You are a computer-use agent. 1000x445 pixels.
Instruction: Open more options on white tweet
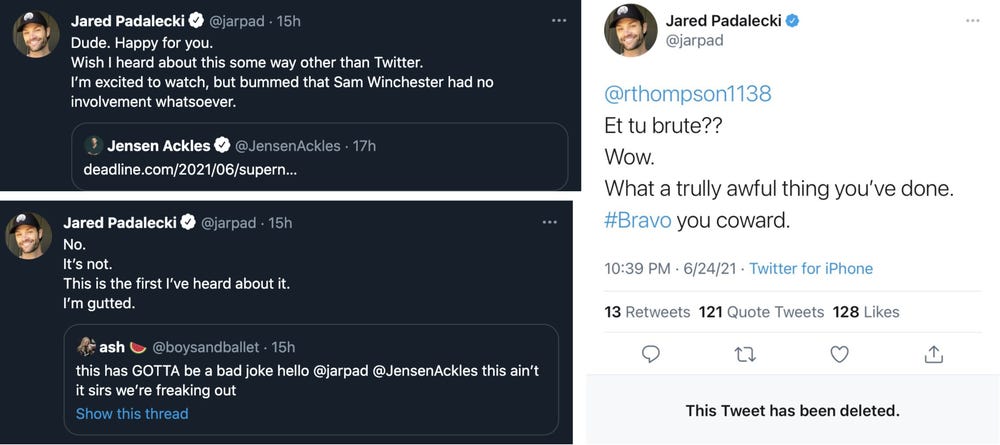pyautogui.click(x=973, y=20)
